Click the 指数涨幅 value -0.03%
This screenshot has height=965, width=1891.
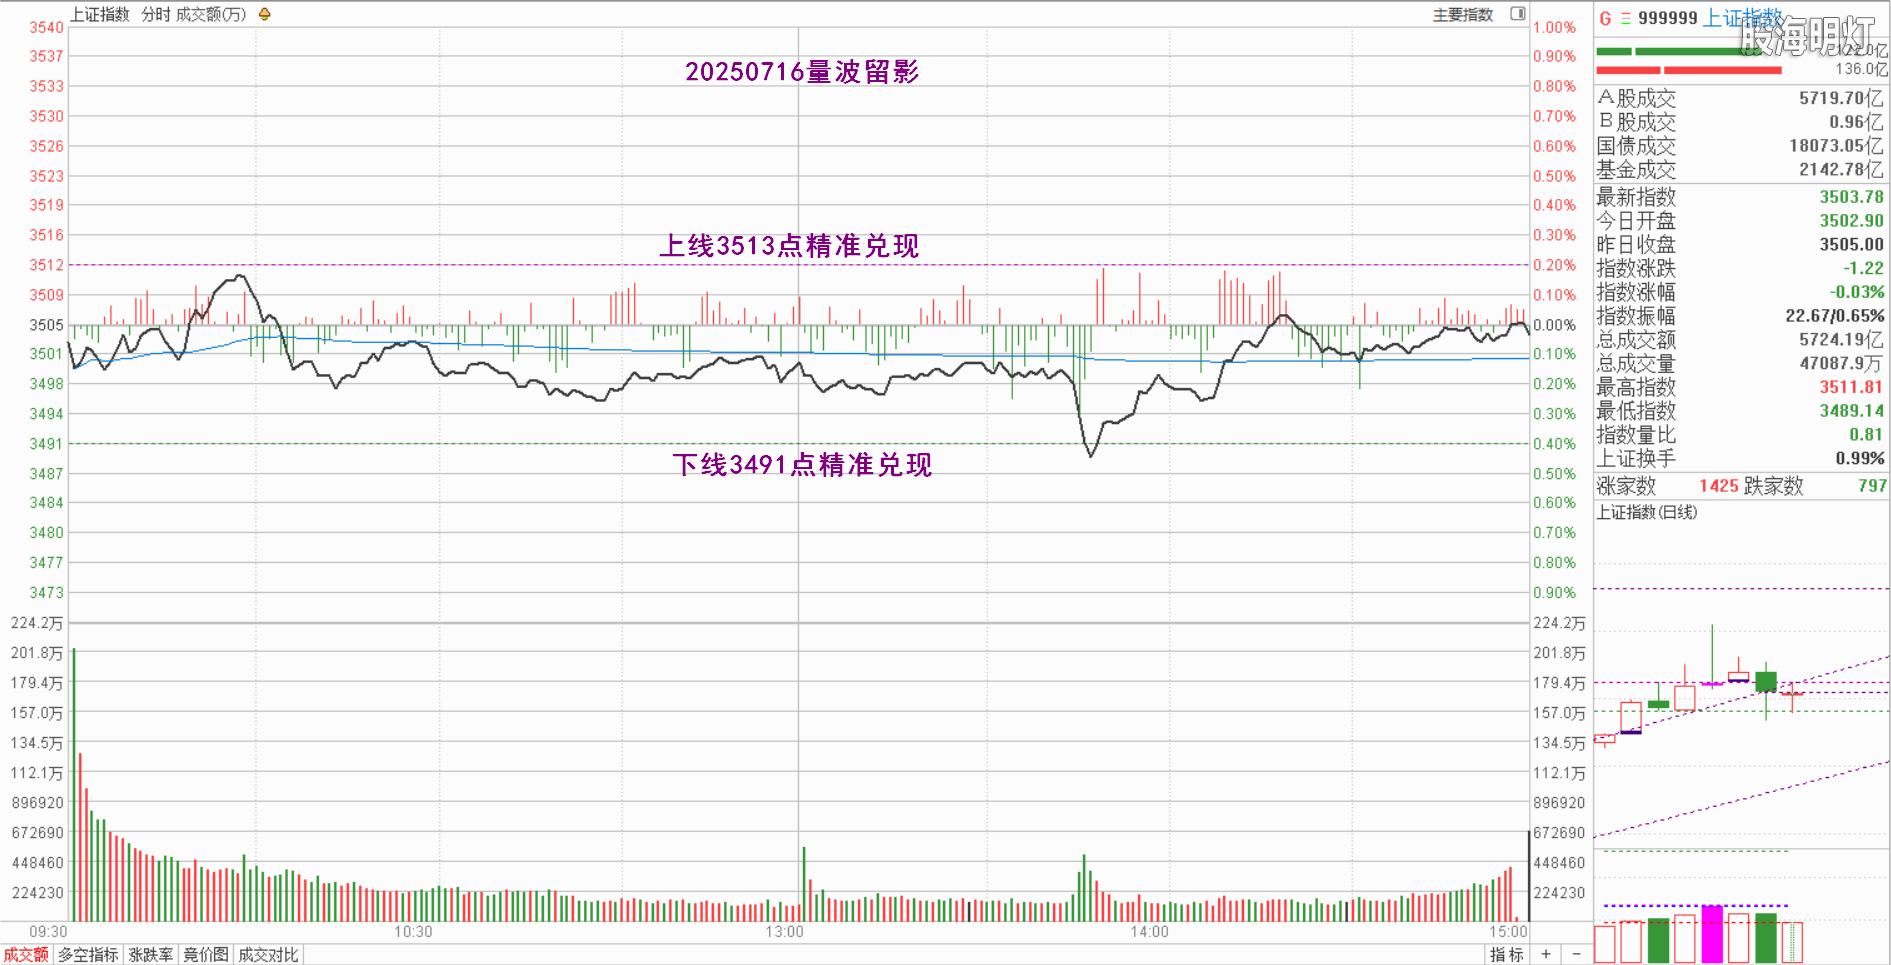(x=1857, y=292)
